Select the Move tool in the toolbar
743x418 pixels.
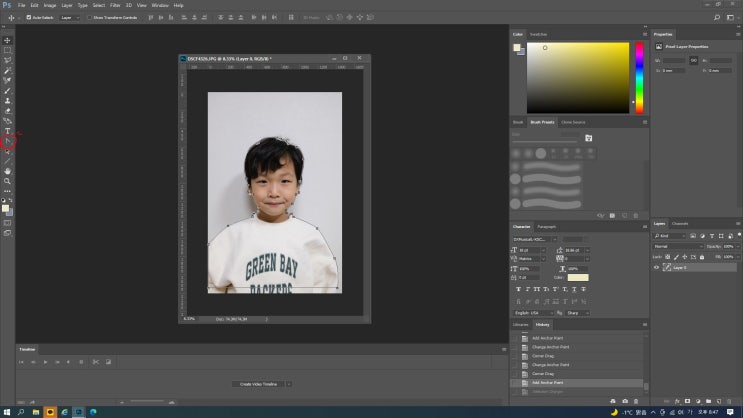point(8,40)
